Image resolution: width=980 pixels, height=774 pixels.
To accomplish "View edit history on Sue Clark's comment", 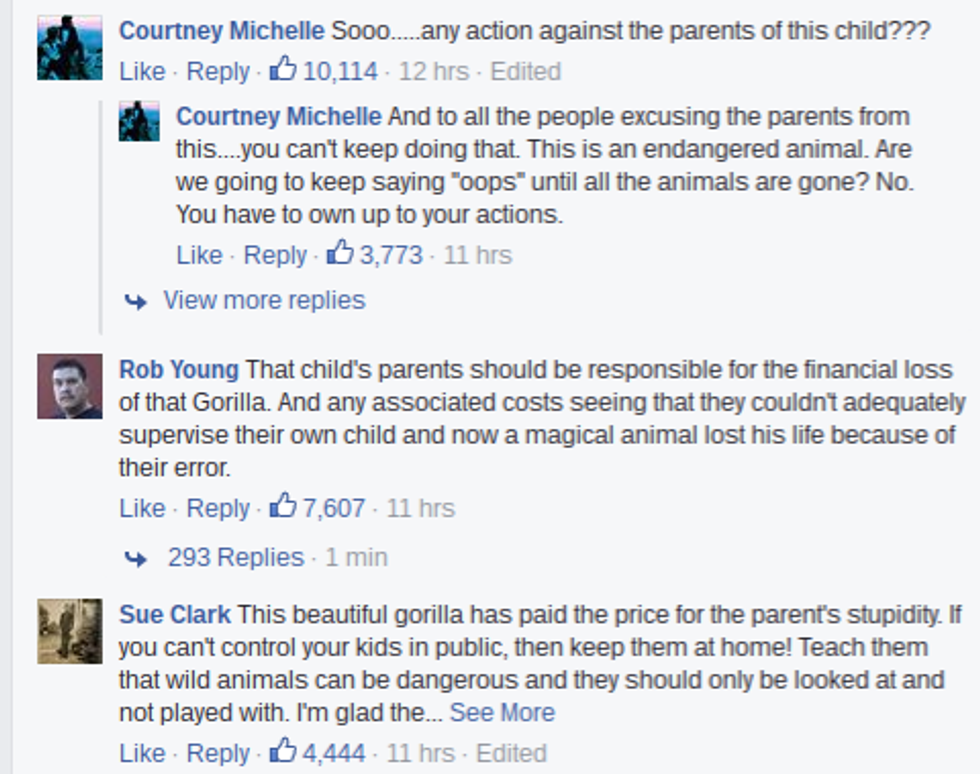I will click(x=511, y=752).
